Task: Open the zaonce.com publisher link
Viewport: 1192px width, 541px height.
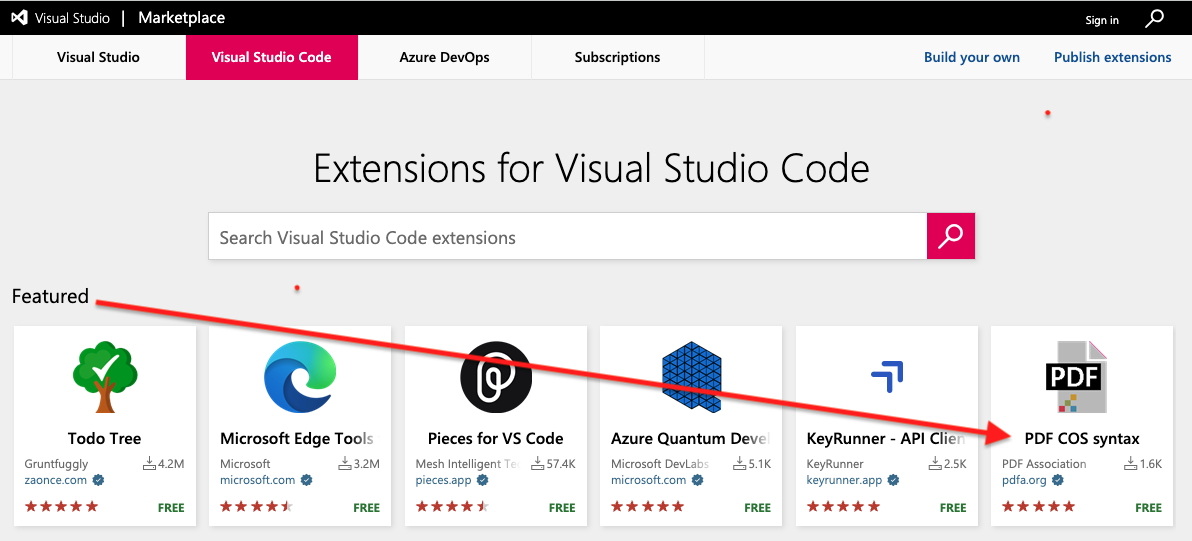Action: coord(55,480)
